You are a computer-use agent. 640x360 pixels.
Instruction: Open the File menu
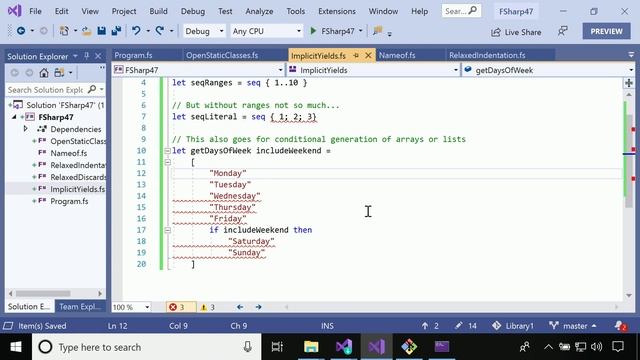click(x=36, y=11)
